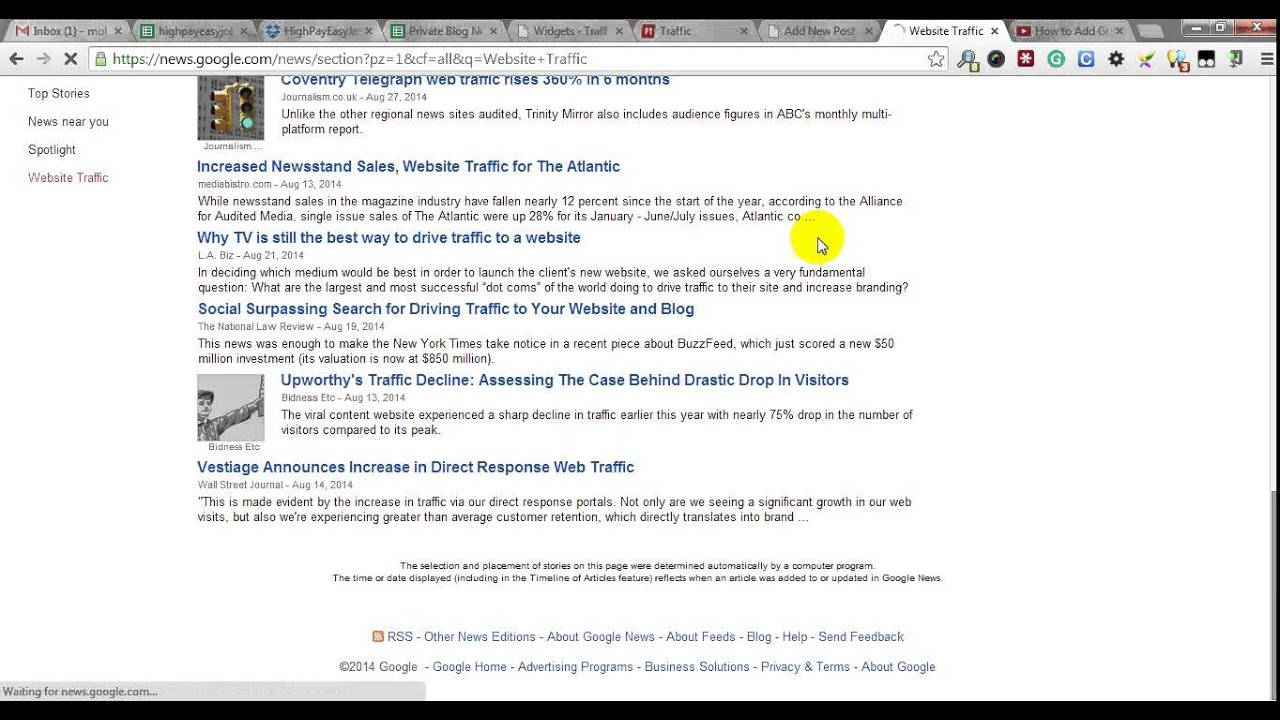Open Spotlight section in sidebar
The image size is (1280, 720).
pyautogui.click(x=52, y=150)
